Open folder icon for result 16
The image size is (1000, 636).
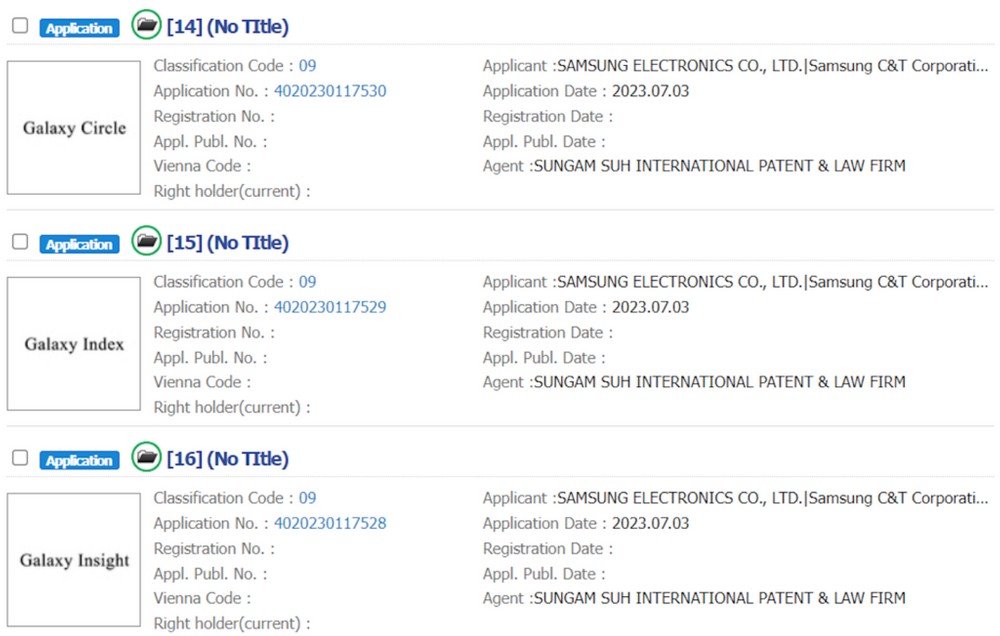[x=147, y=457]
